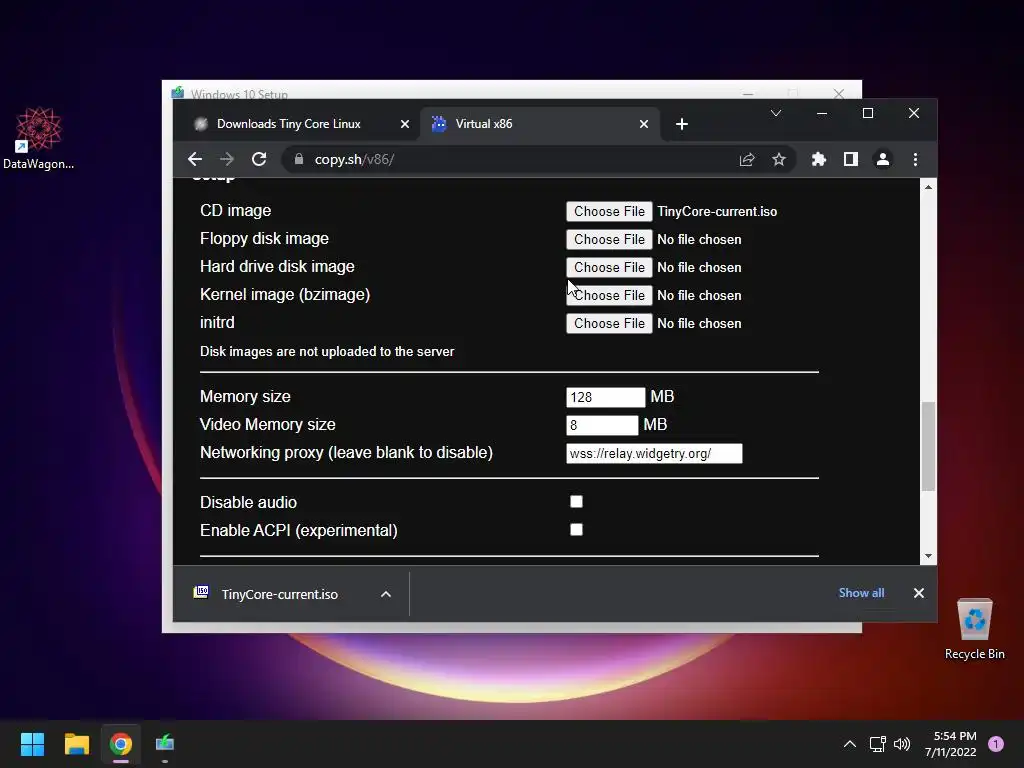Open the Recycle Bin desktop icon

(974, 629)
